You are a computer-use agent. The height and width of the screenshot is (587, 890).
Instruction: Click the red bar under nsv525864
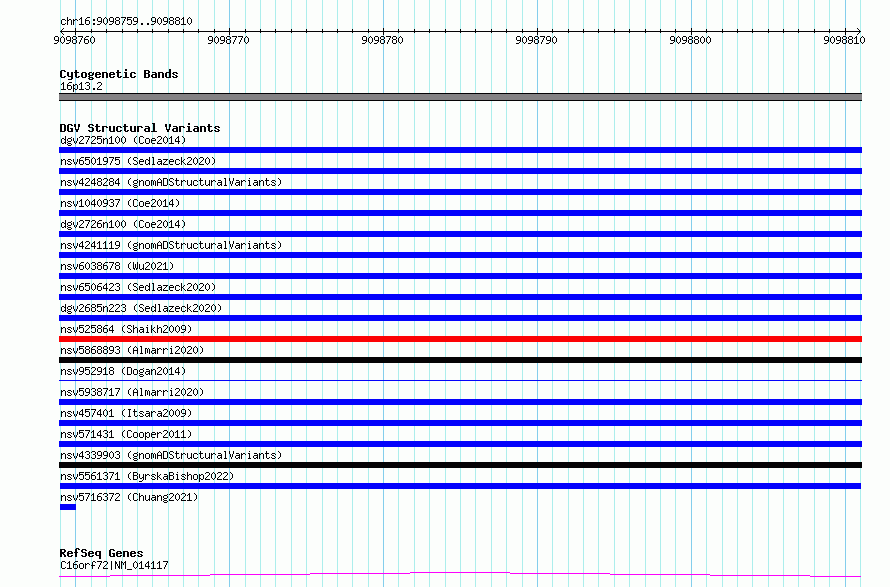click(460, 339)
